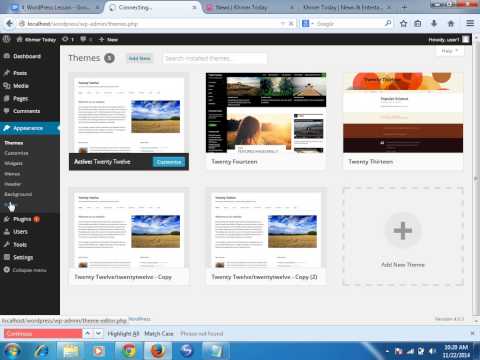The image size is (480, 360).
Task: Open Chrome from the taskbar
Action: coord(129,351)
